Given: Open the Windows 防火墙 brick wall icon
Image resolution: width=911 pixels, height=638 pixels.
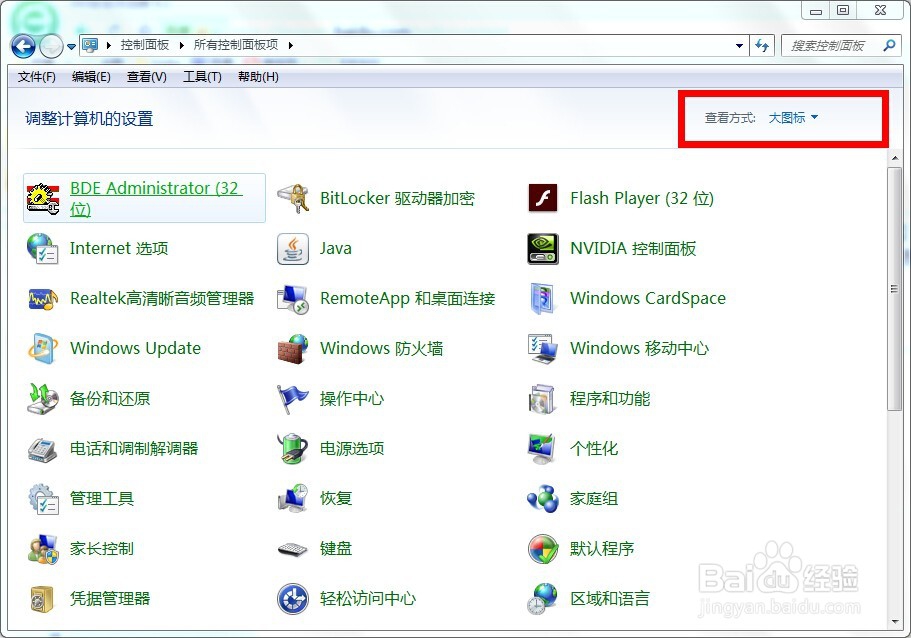Looking at the screenshot, I should click(293, 349).
